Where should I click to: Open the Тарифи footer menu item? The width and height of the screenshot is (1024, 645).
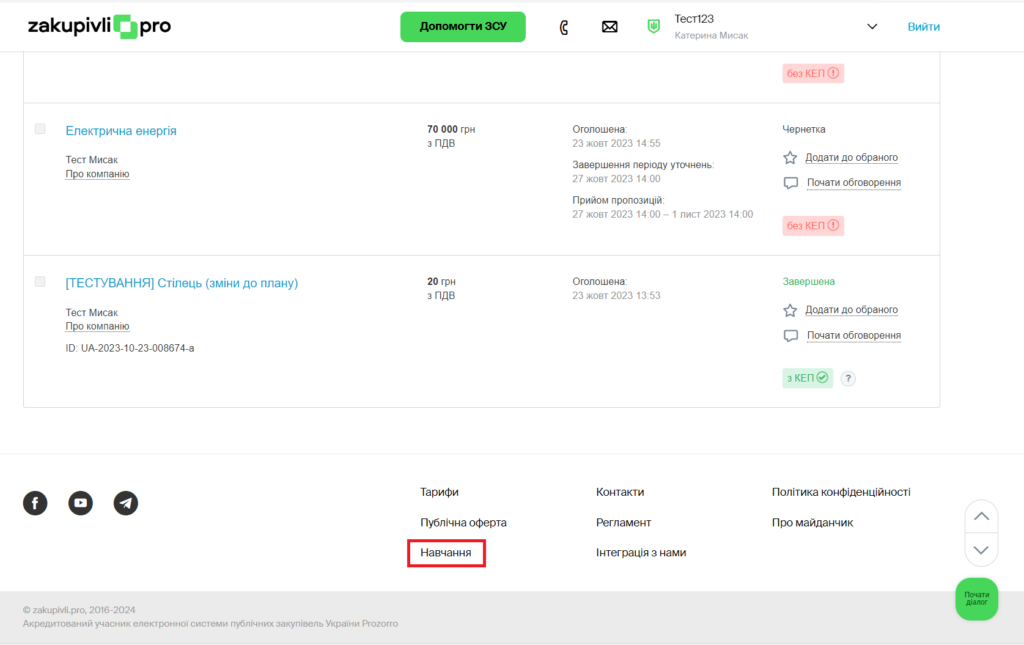(439, 492)
